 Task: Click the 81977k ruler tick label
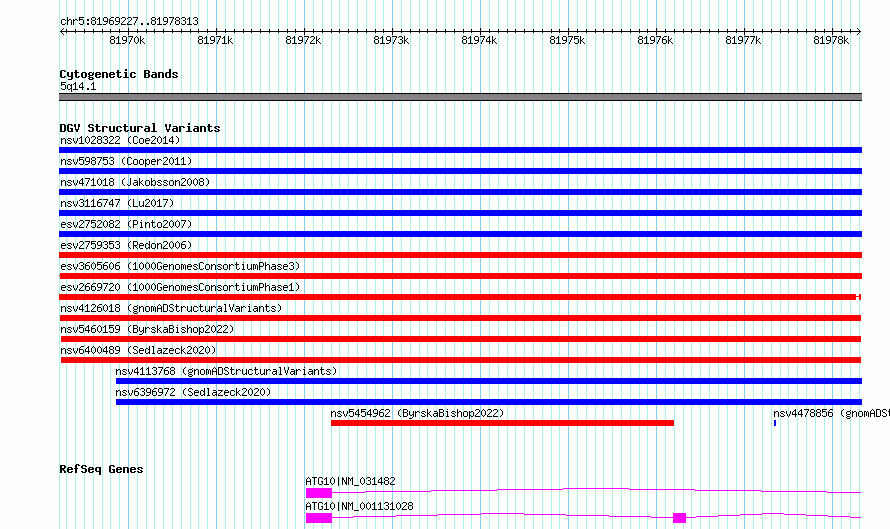click(x=743, y=40)
